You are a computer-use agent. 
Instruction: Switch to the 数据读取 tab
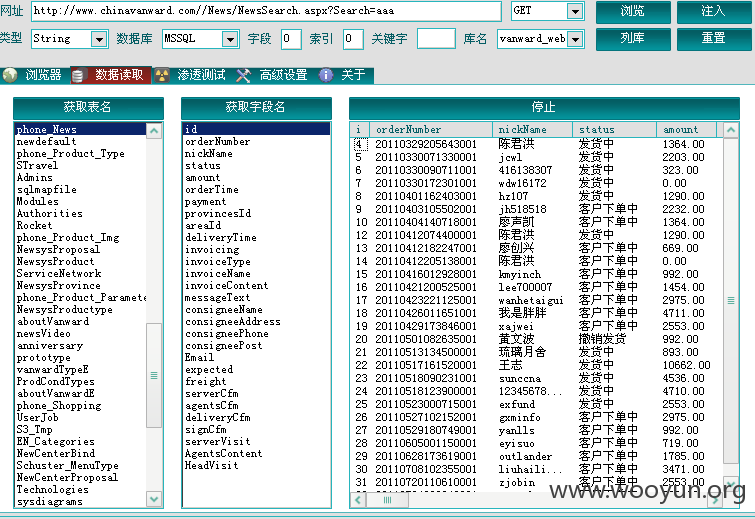111,75
